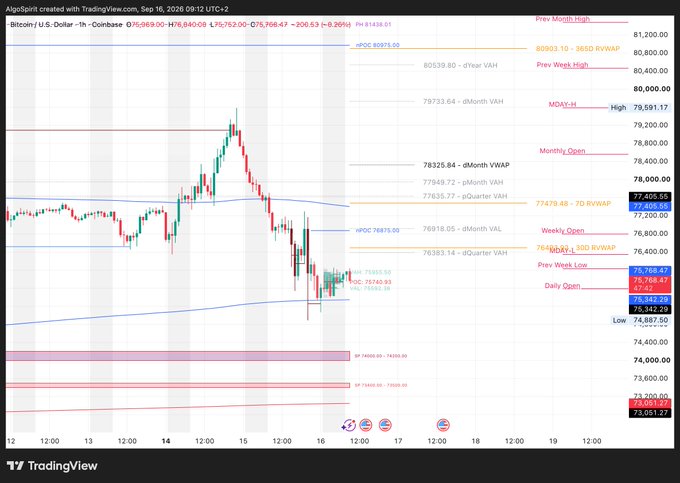Click the '74,000.00' price axis value

[x=652, y=360]
